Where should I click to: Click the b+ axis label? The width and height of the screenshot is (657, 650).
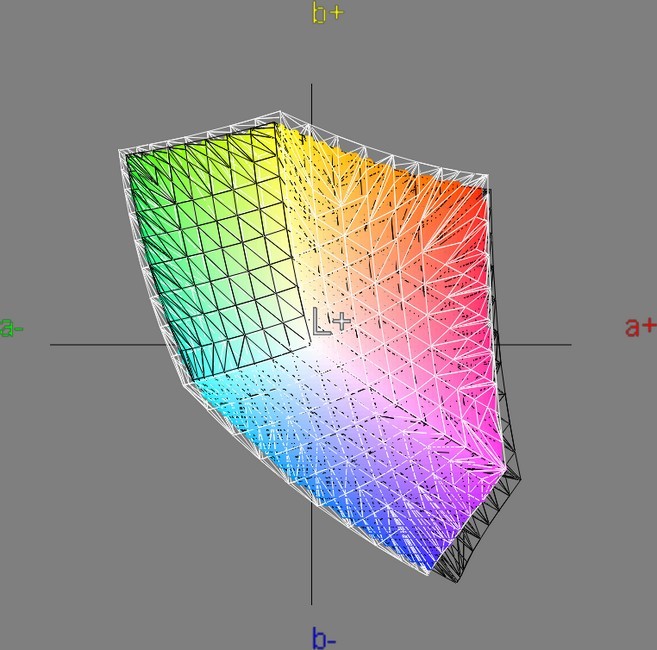point(328,13)
